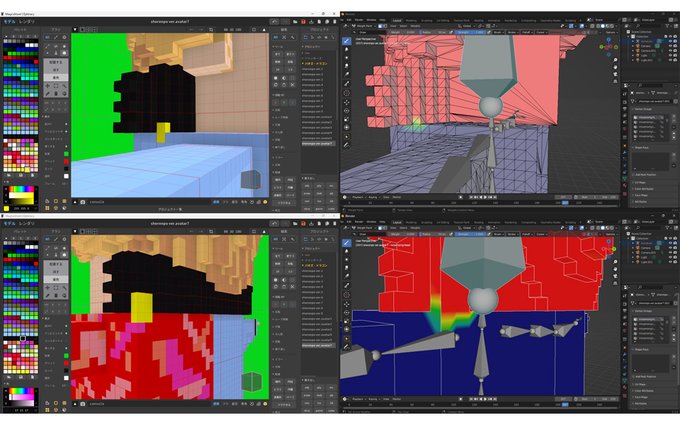Screen dimensions: 680x425
Task: Select the Draw brush in bottom Blender window
Action: (x=347, y=243)
